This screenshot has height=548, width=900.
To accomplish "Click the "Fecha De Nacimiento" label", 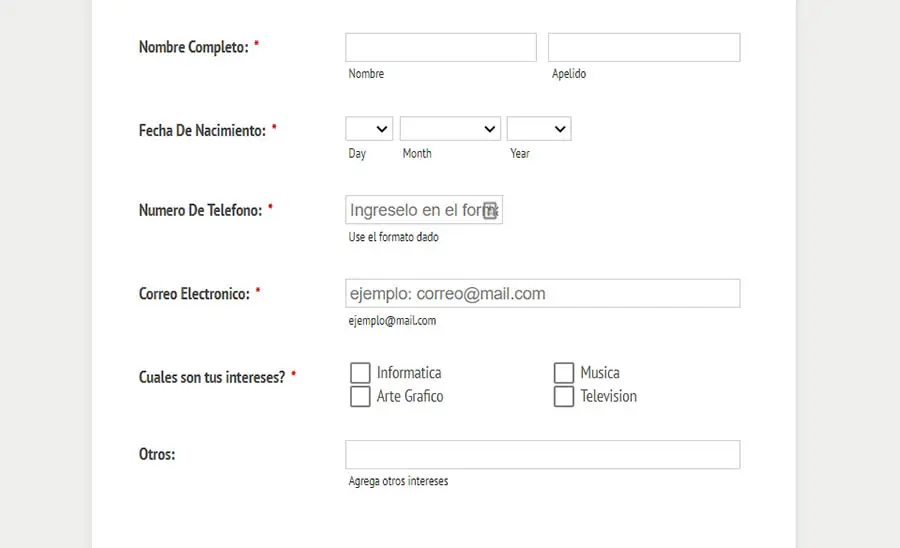I will coord(202,130).
